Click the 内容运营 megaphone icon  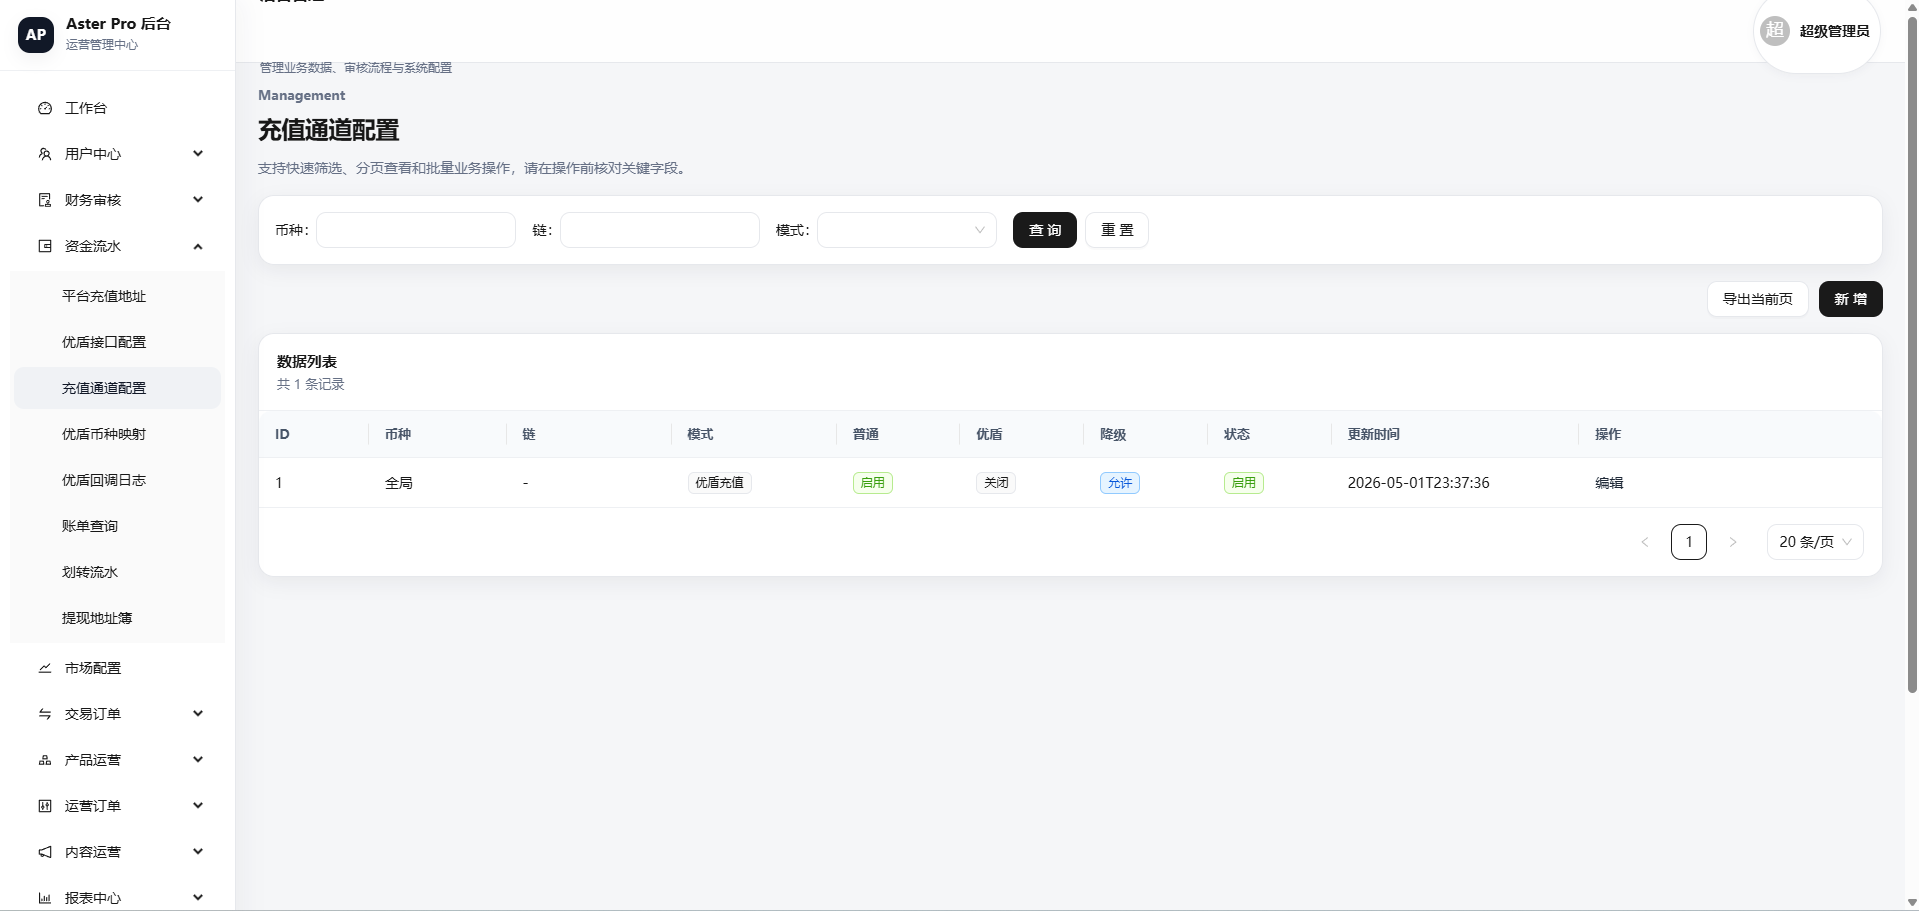[45, 852]
